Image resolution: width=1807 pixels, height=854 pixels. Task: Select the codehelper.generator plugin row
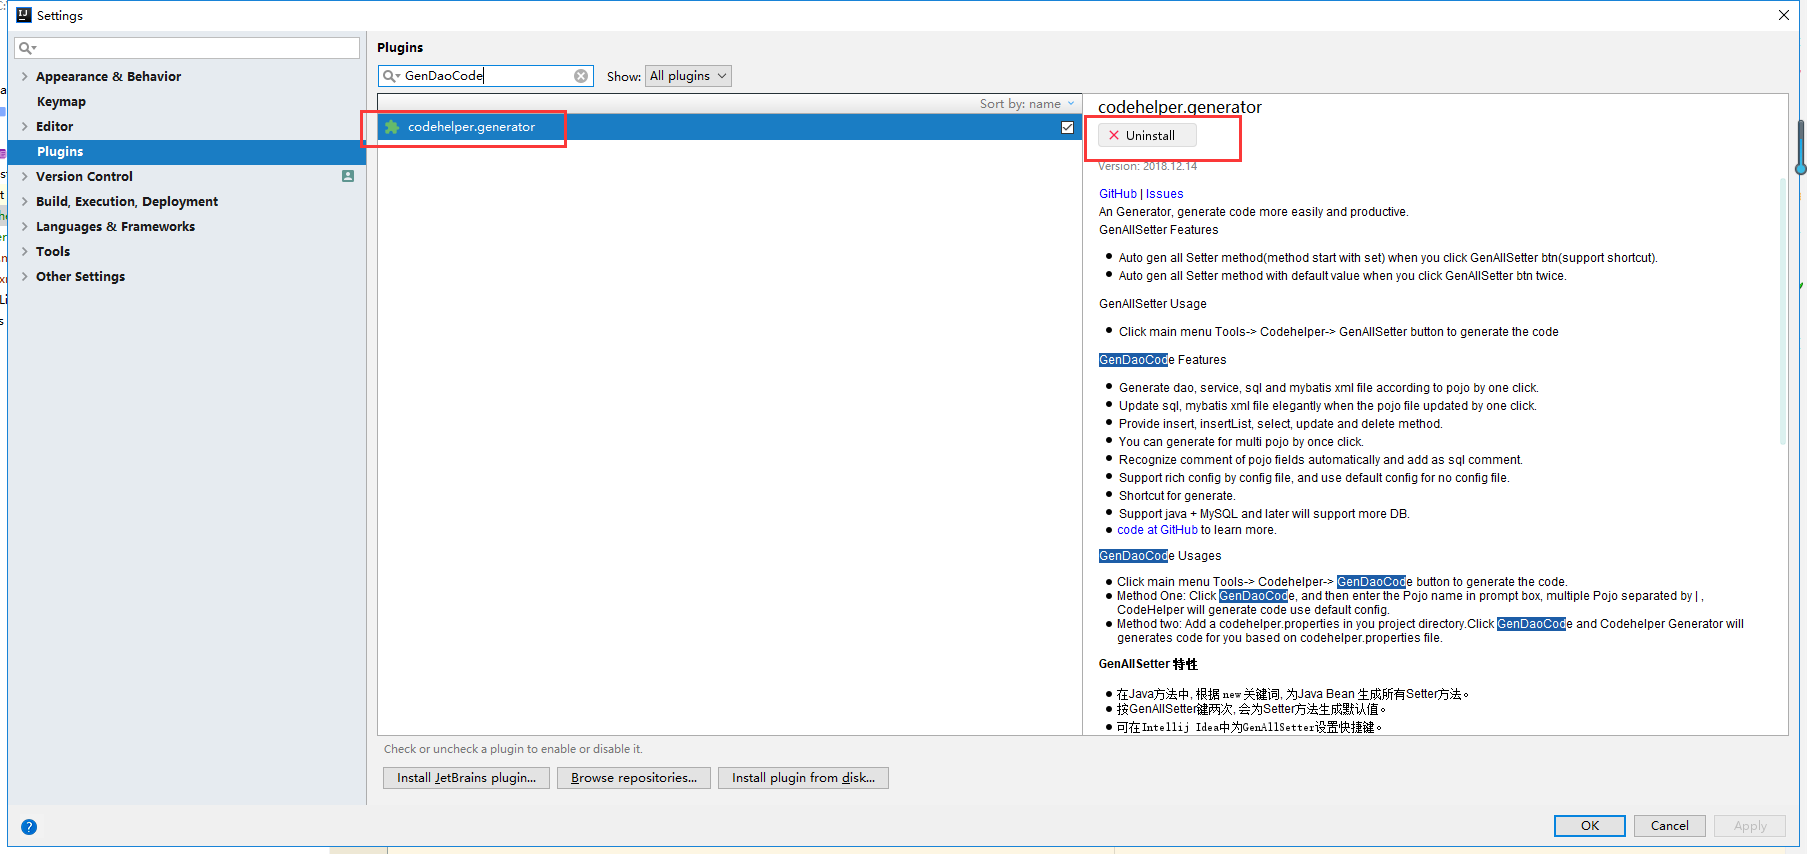pyautogui.click(x=730, y=127)
